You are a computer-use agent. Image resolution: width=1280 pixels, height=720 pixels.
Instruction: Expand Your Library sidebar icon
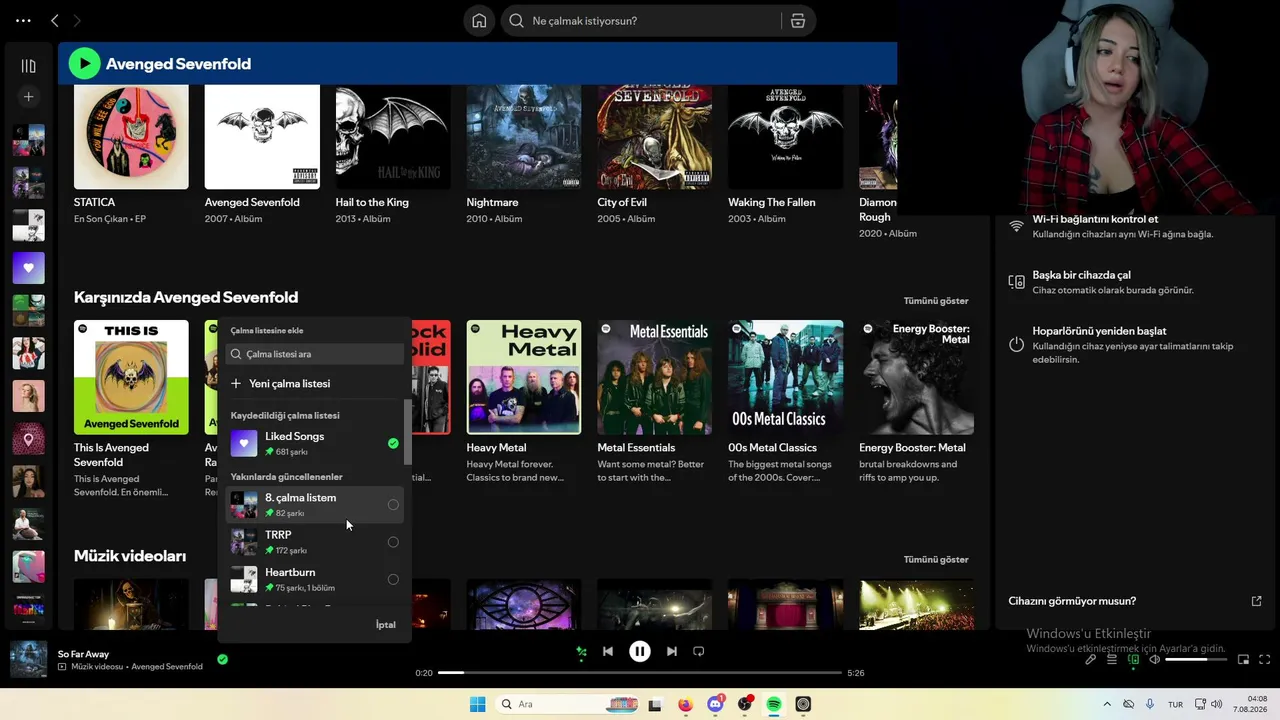[28, 66]
